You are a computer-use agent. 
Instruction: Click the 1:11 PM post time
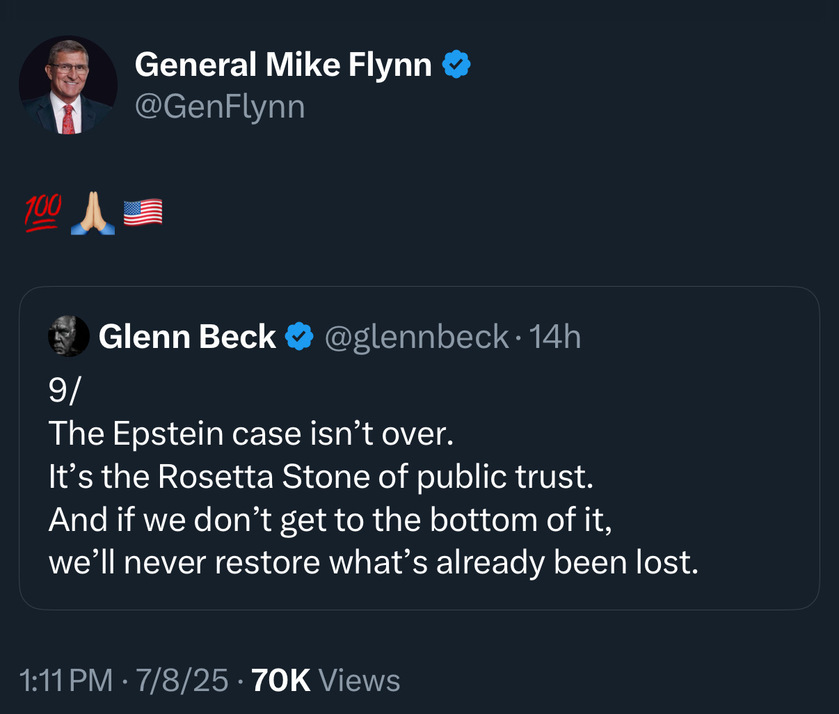click(x=66, y=680)
